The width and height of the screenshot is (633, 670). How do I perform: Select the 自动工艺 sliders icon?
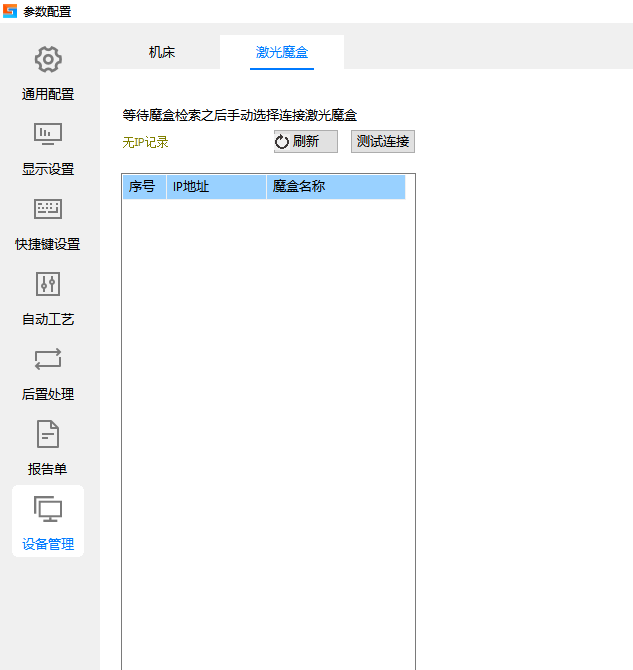[48, 284]
